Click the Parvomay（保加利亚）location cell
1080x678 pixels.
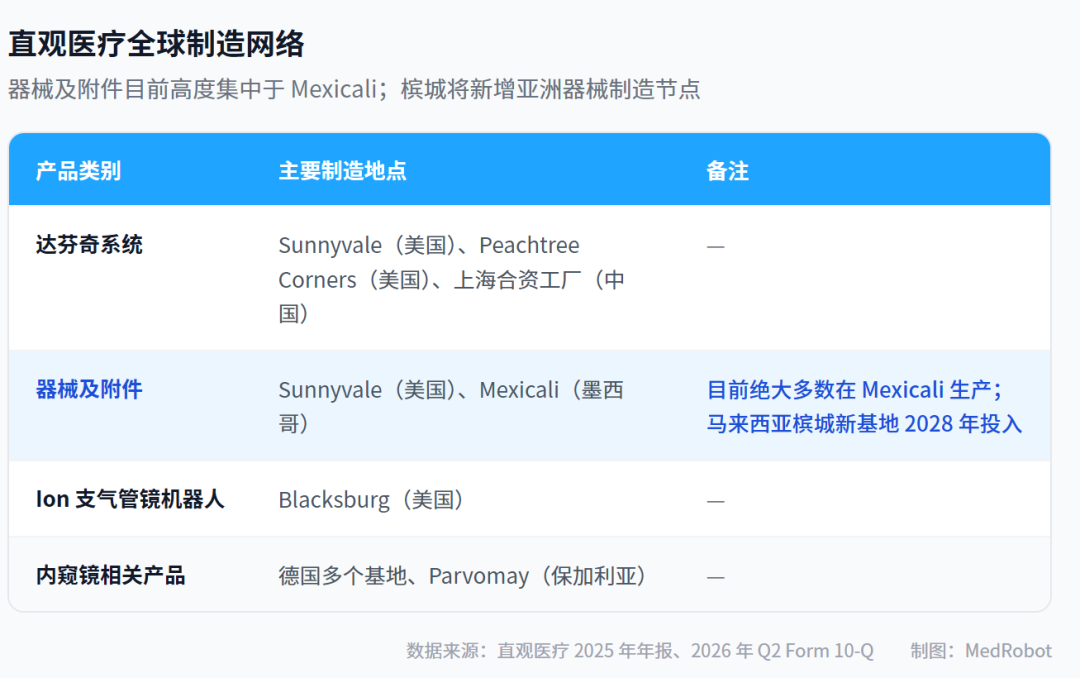tap(463, 575)
